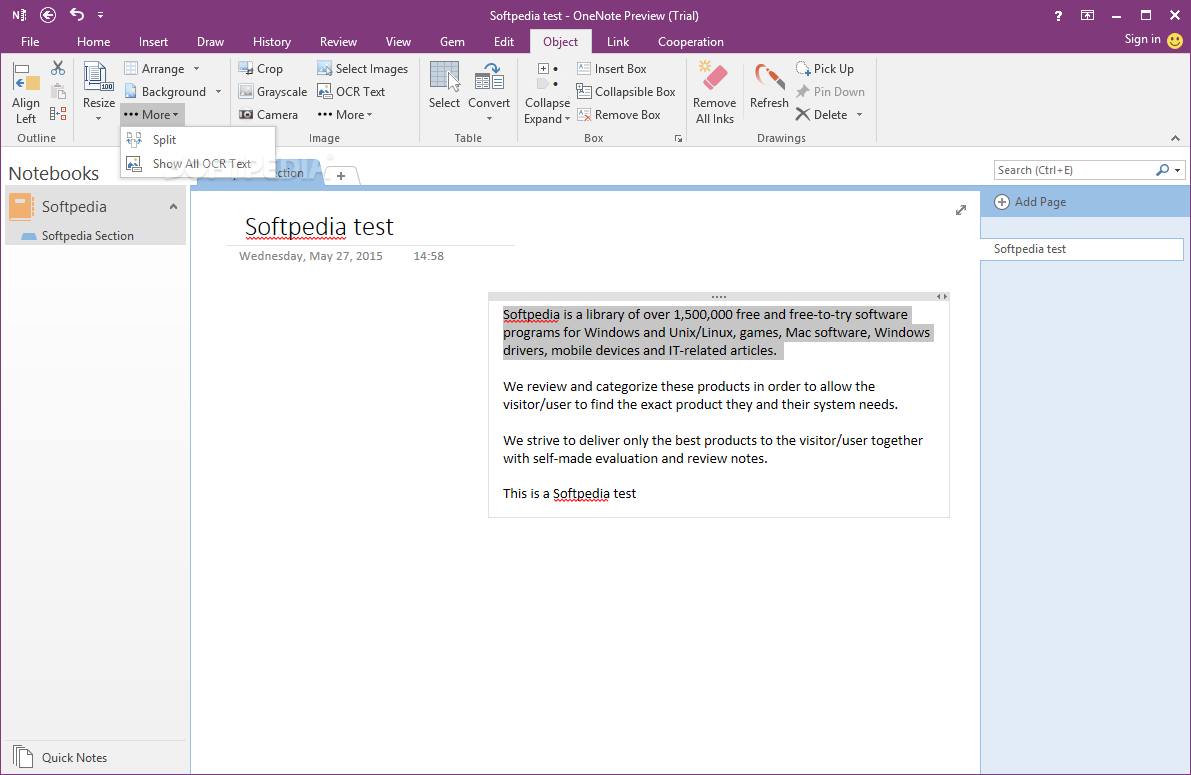The width and height of the screenshot is (1191, 775).
Task: Open the search scope dropdown arrow
Action: point(1177,170)
